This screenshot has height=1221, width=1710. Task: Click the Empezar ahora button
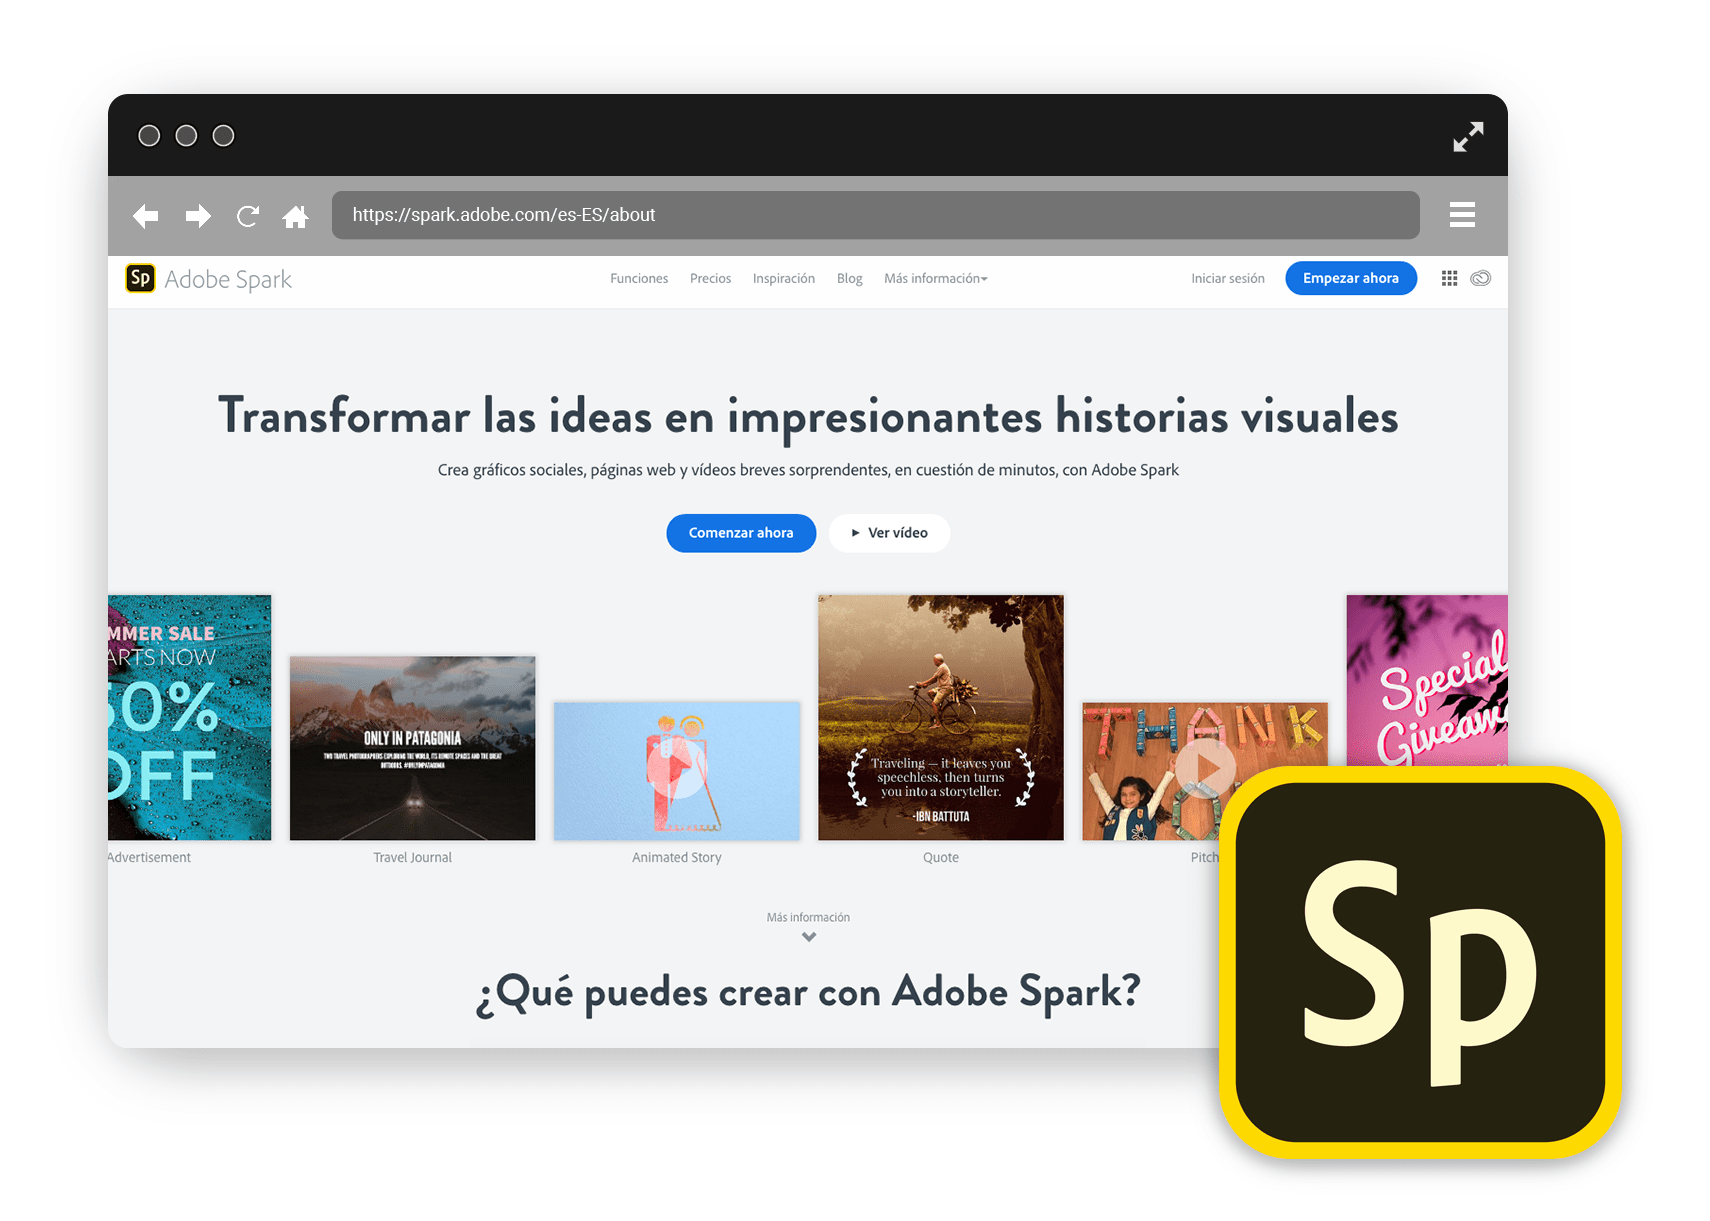point(1351,278)
